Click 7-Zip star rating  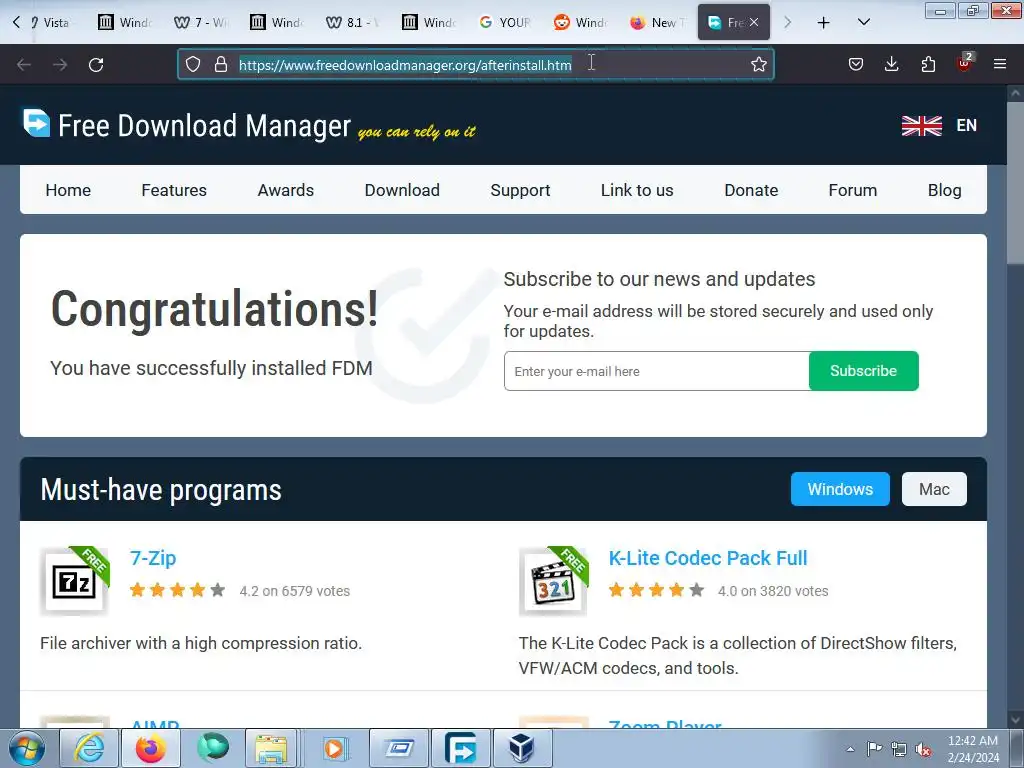(x=178, y=590)
